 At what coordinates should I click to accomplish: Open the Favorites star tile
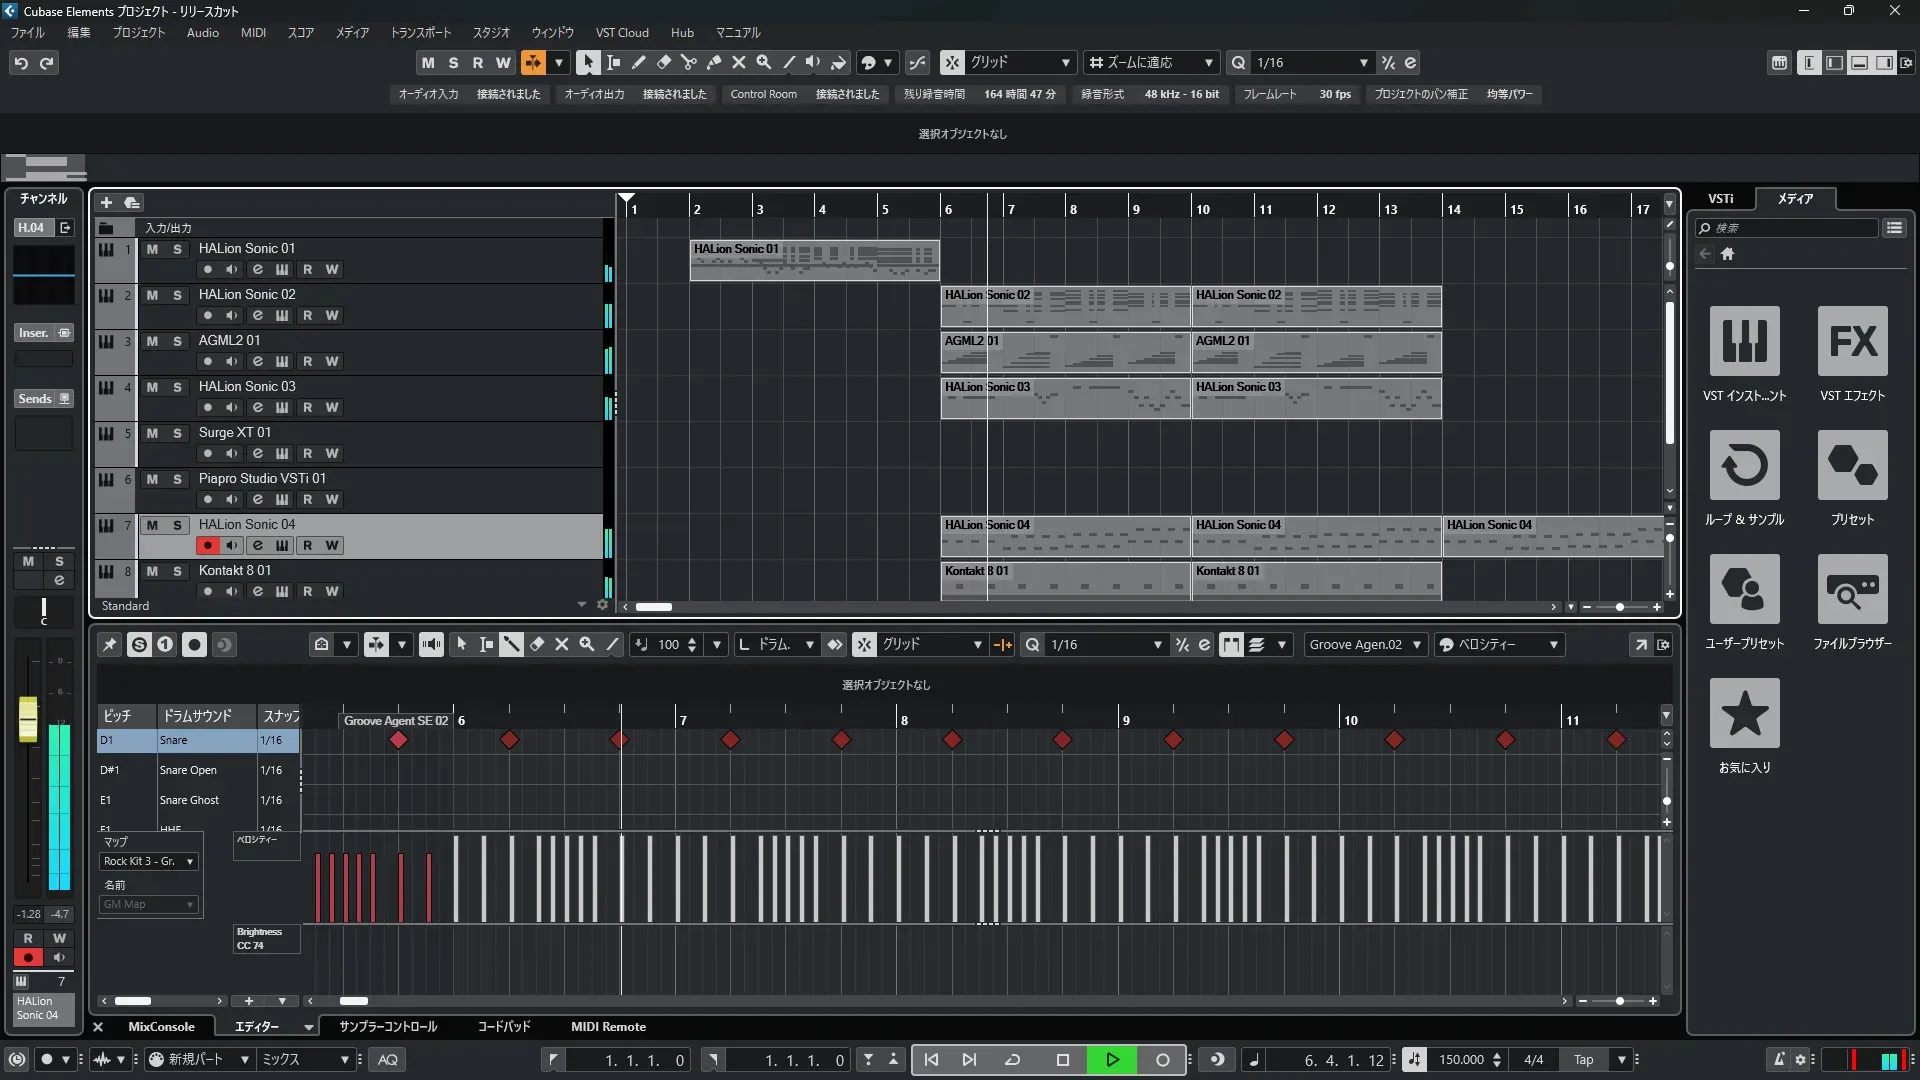1744,714
